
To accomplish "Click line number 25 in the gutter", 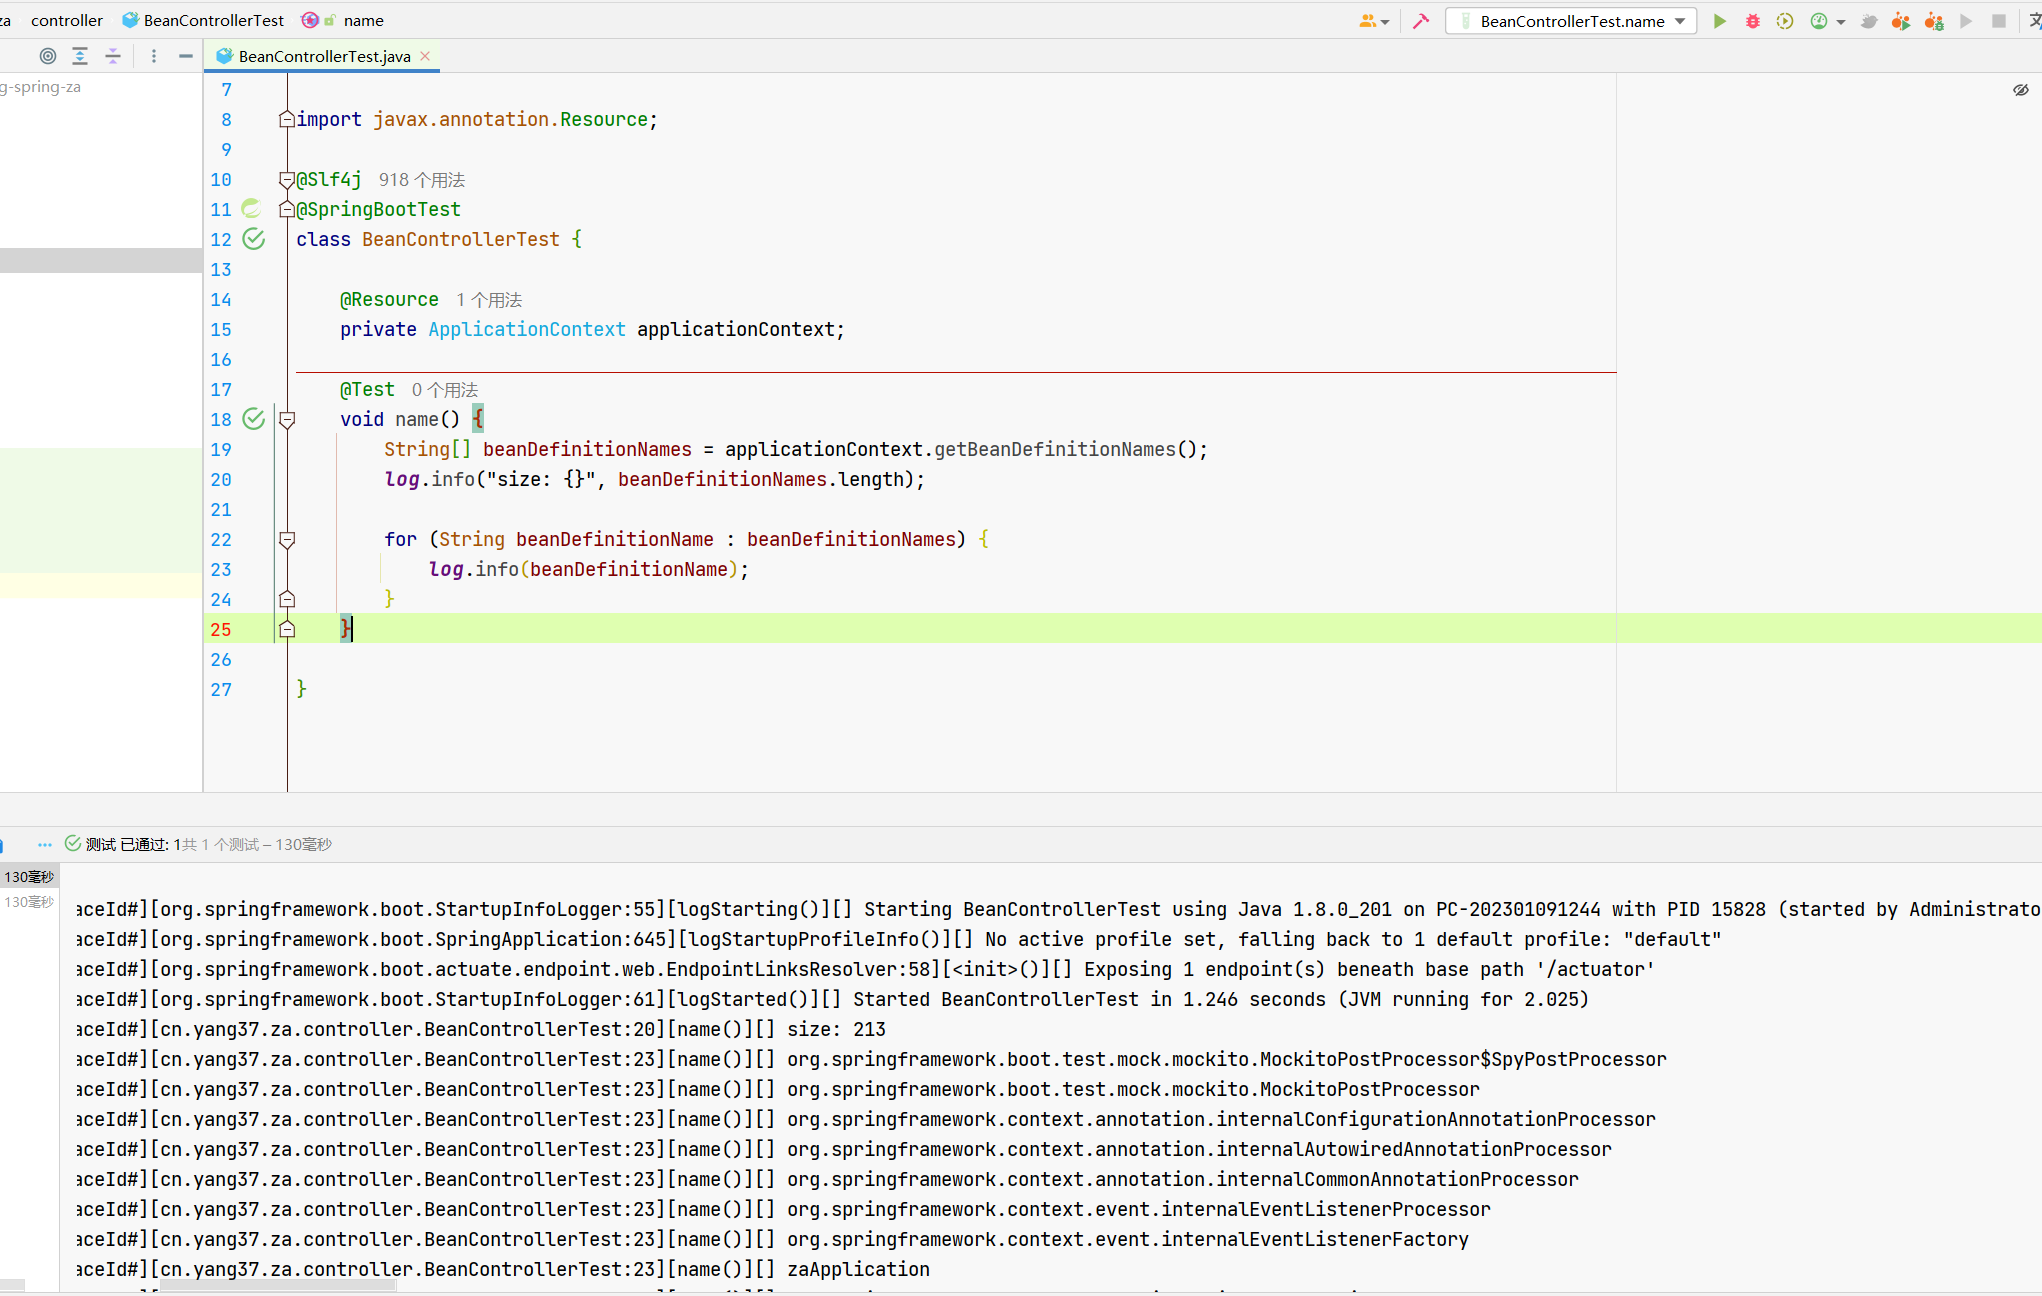I will [221, 629].
